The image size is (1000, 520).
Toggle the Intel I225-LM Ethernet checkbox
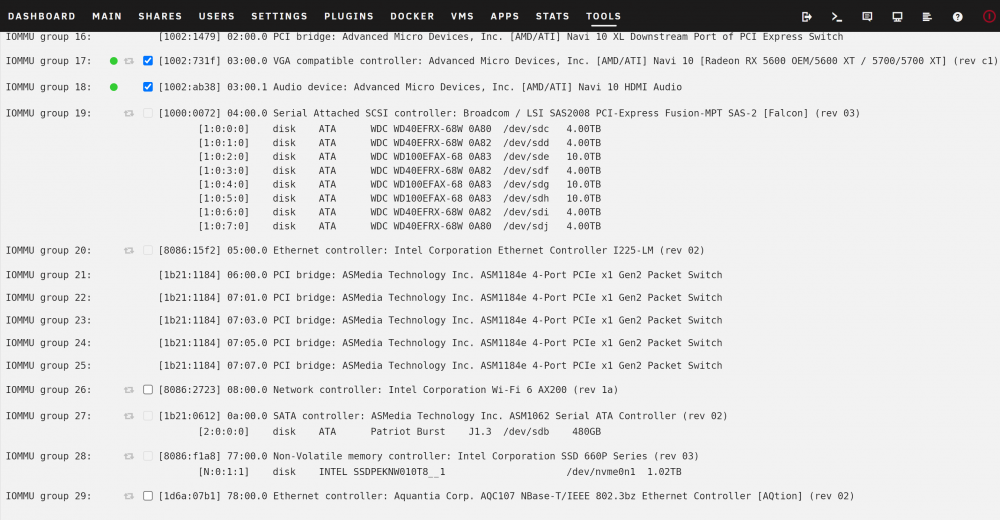[x=148, y=250]
